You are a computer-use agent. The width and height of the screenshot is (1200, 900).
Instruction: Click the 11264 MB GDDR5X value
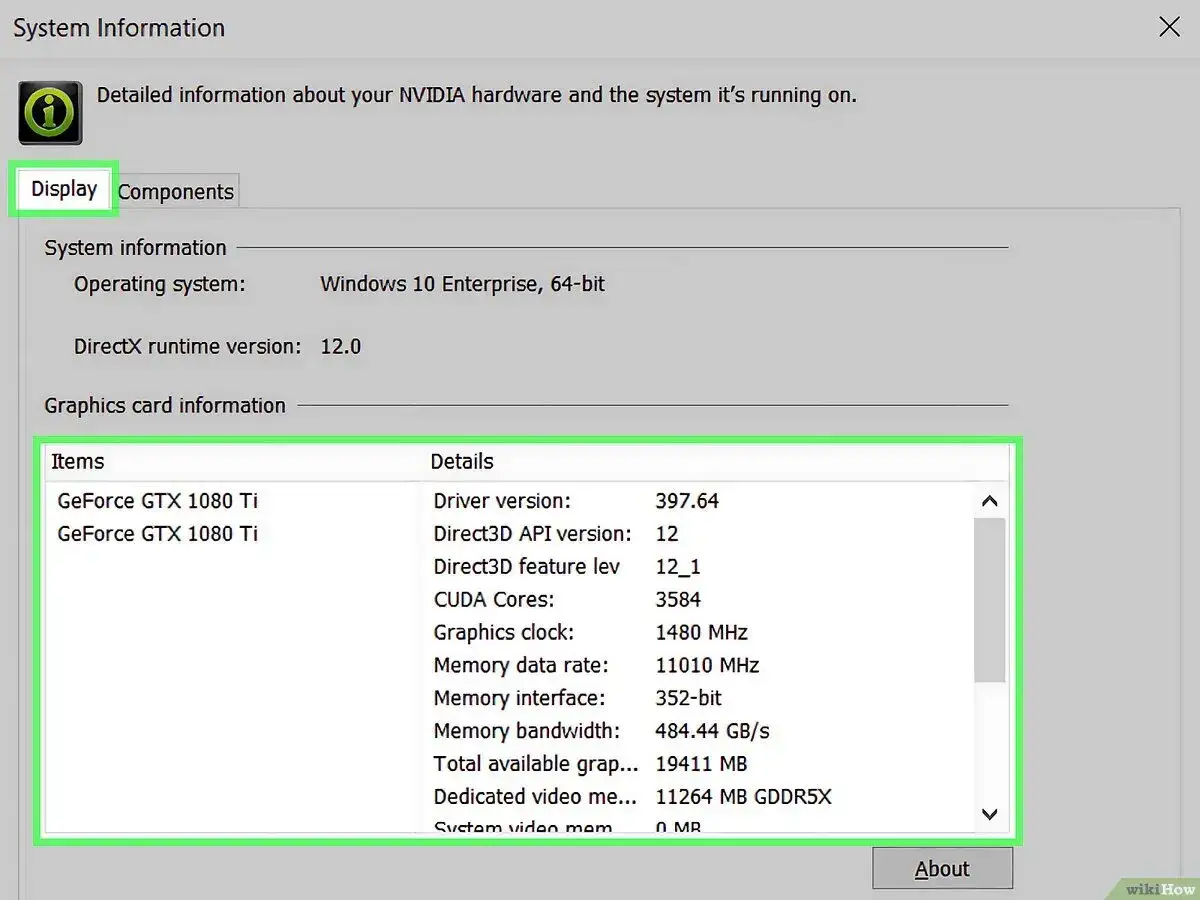click(743, 797)
